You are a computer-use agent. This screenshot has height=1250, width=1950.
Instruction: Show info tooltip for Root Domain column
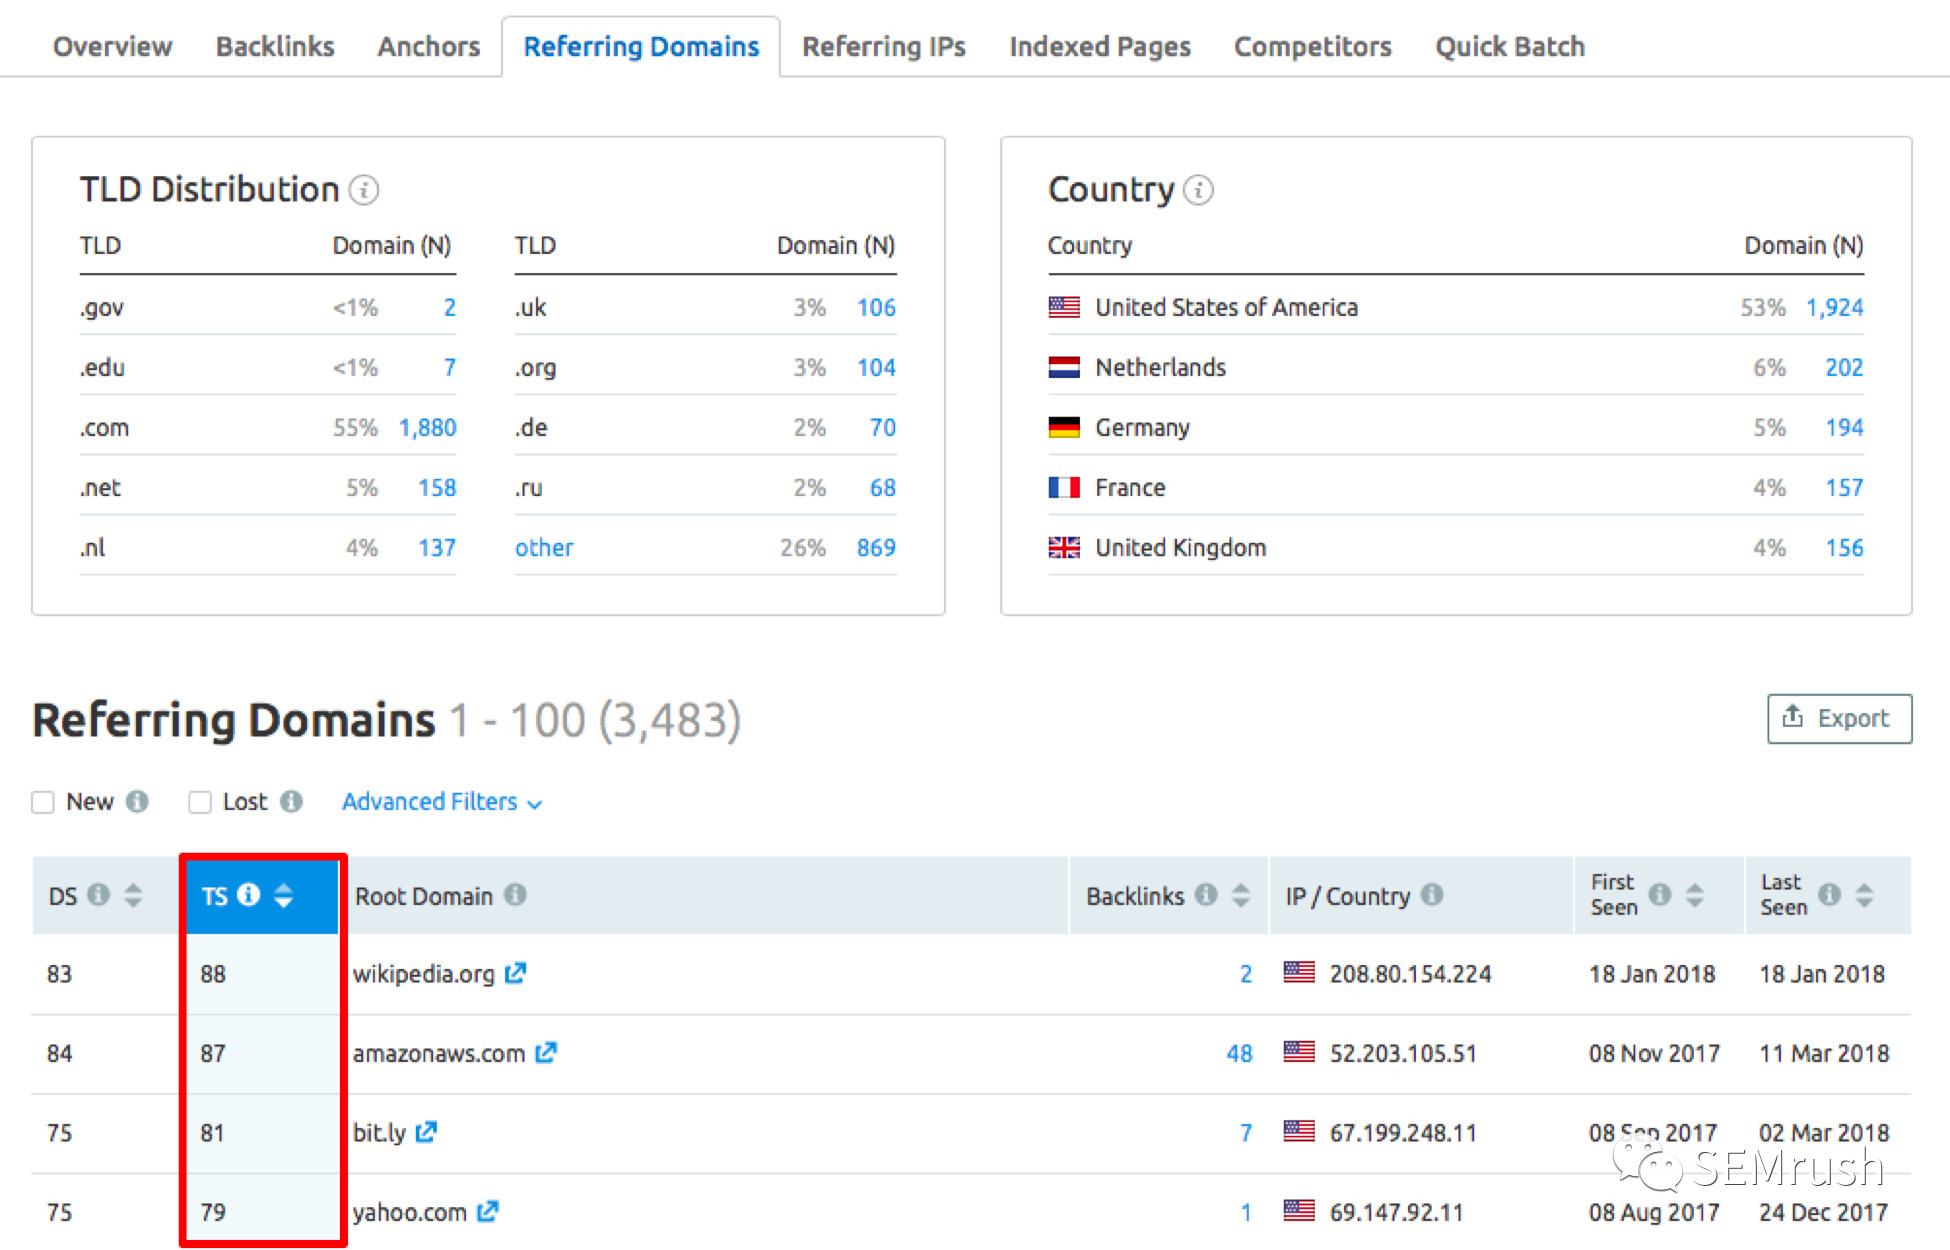tap(515, 894)
